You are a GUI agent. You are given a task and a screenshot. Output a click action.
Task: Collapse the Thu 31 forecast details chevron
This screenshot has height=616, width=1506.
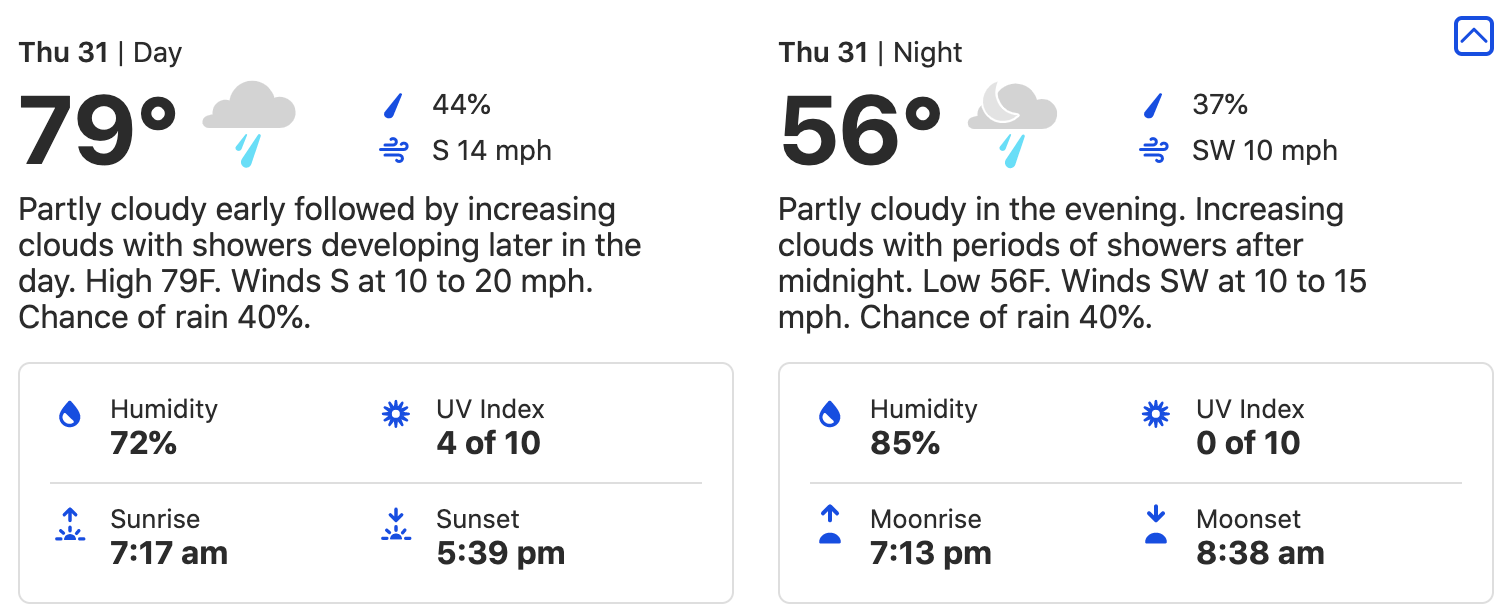click(x=1473, y=37)
